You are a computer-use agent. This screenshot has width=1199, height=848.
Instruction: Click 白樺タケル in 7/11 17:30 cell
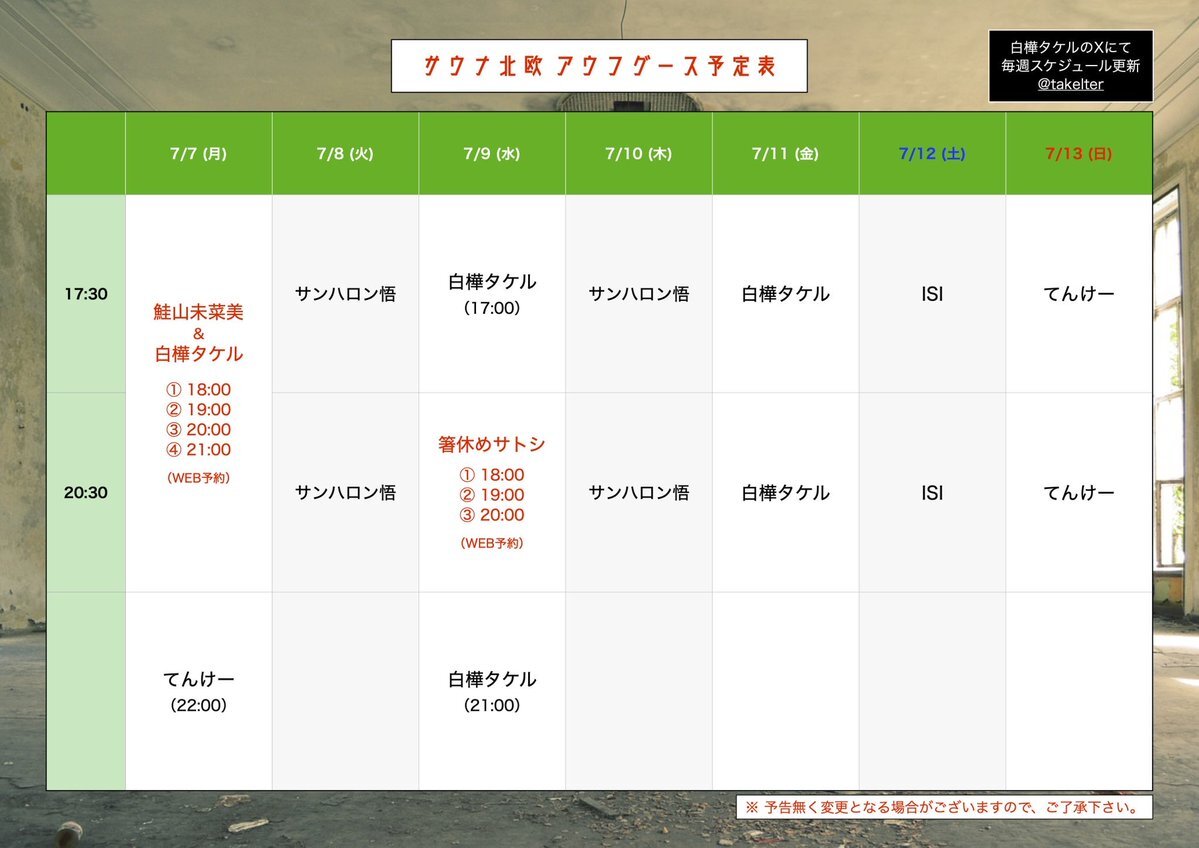click(x=785, y=294)
